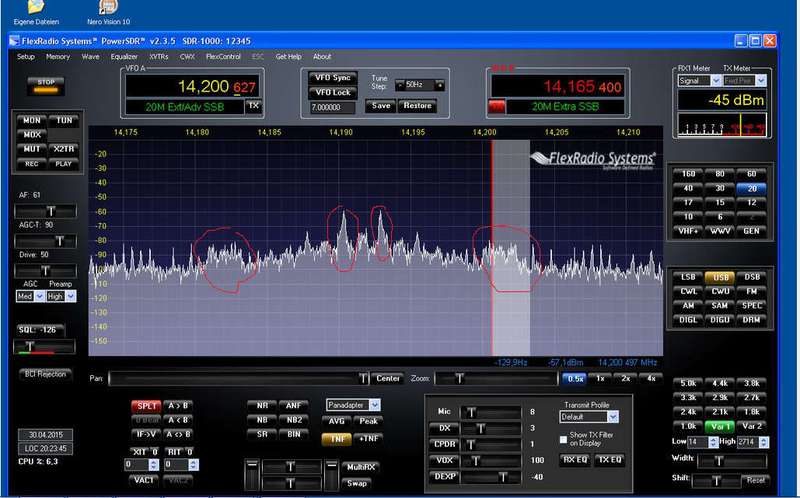
Task: Check Show TX Filter on Display
Action: click(563, 439)
